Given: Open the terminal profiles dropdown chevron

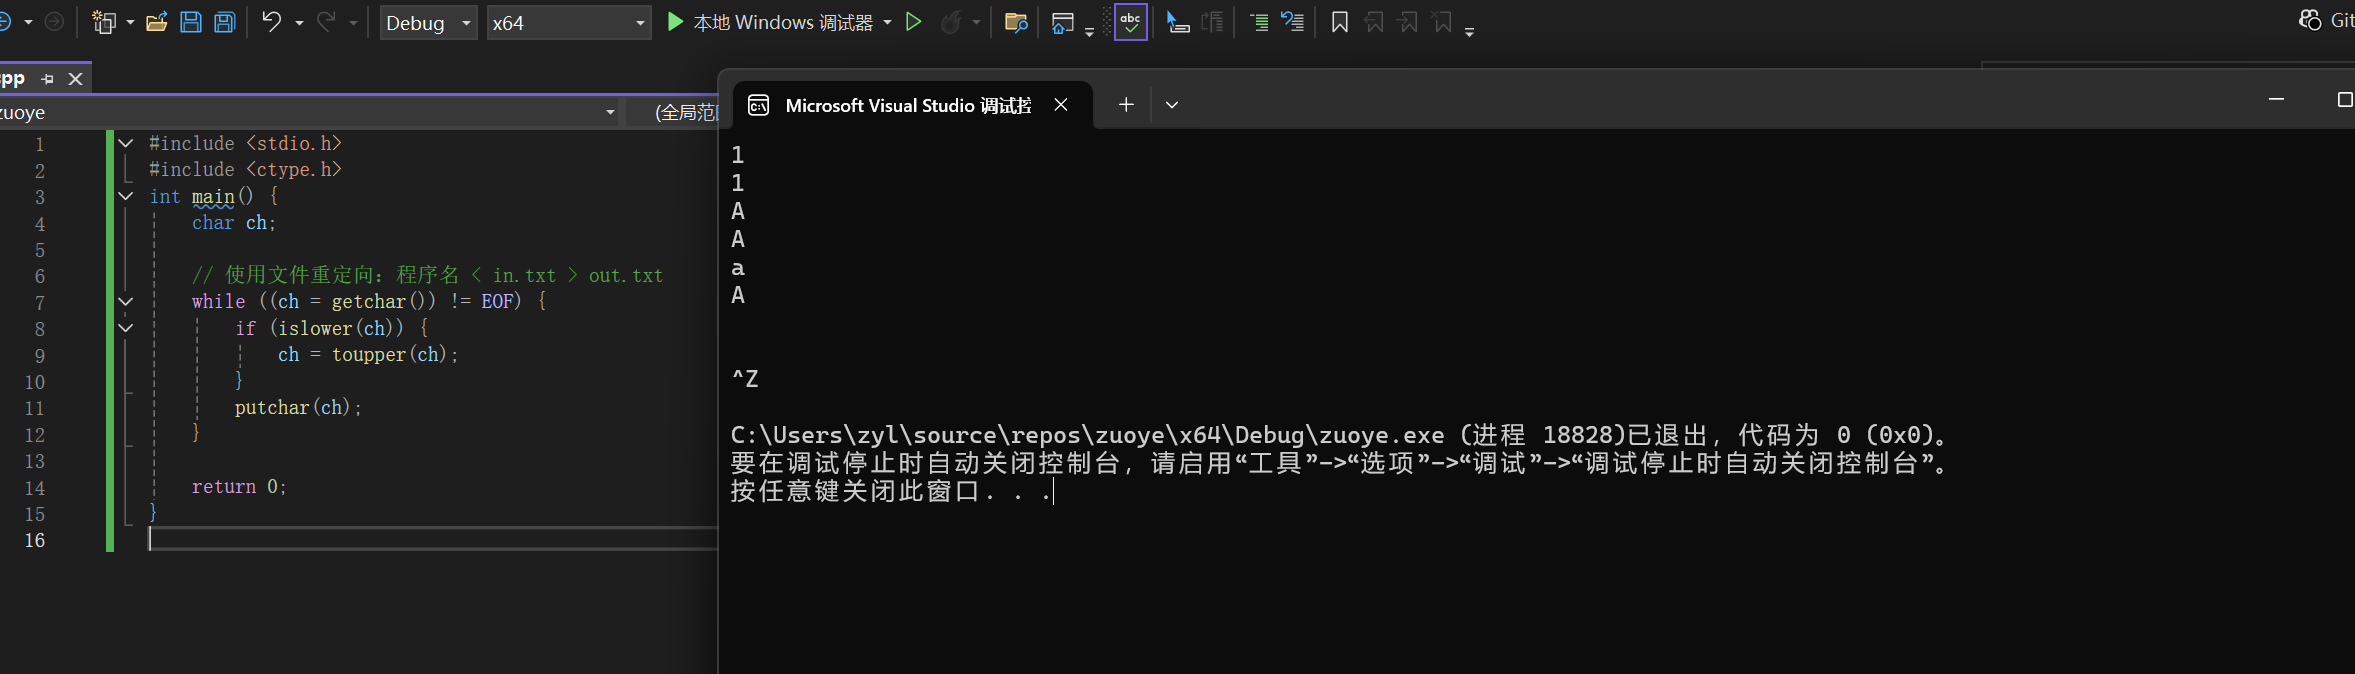Looking at the screenshot, I should (x=1172, y=105).
